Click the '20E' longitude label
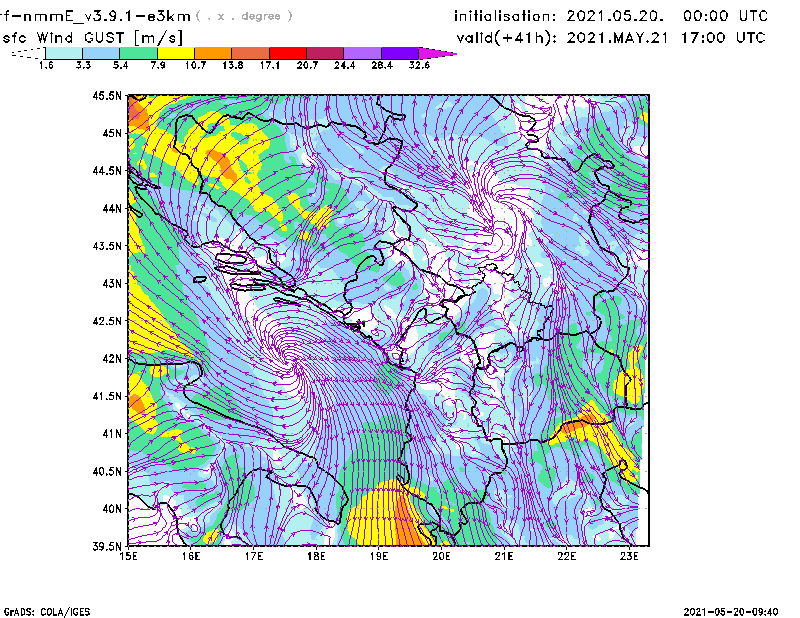 441,556
